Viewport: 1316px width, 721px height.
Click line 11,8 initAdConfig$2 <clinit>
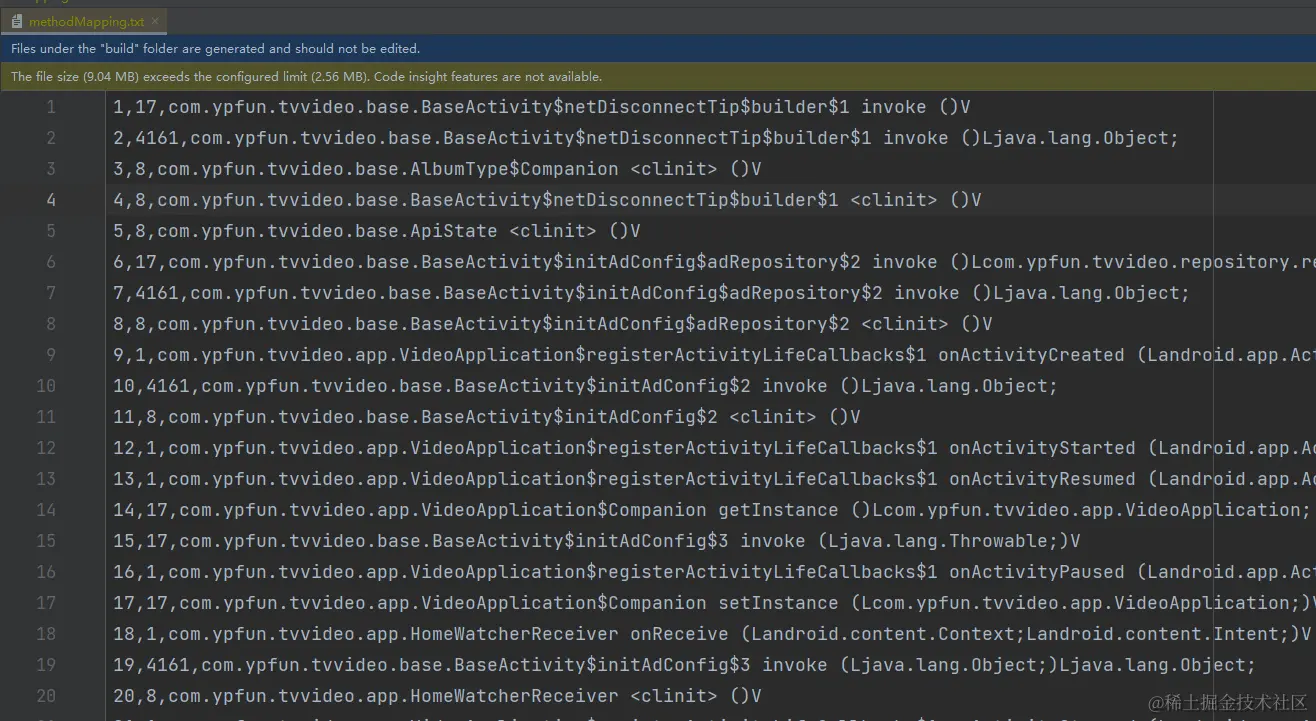486,417
